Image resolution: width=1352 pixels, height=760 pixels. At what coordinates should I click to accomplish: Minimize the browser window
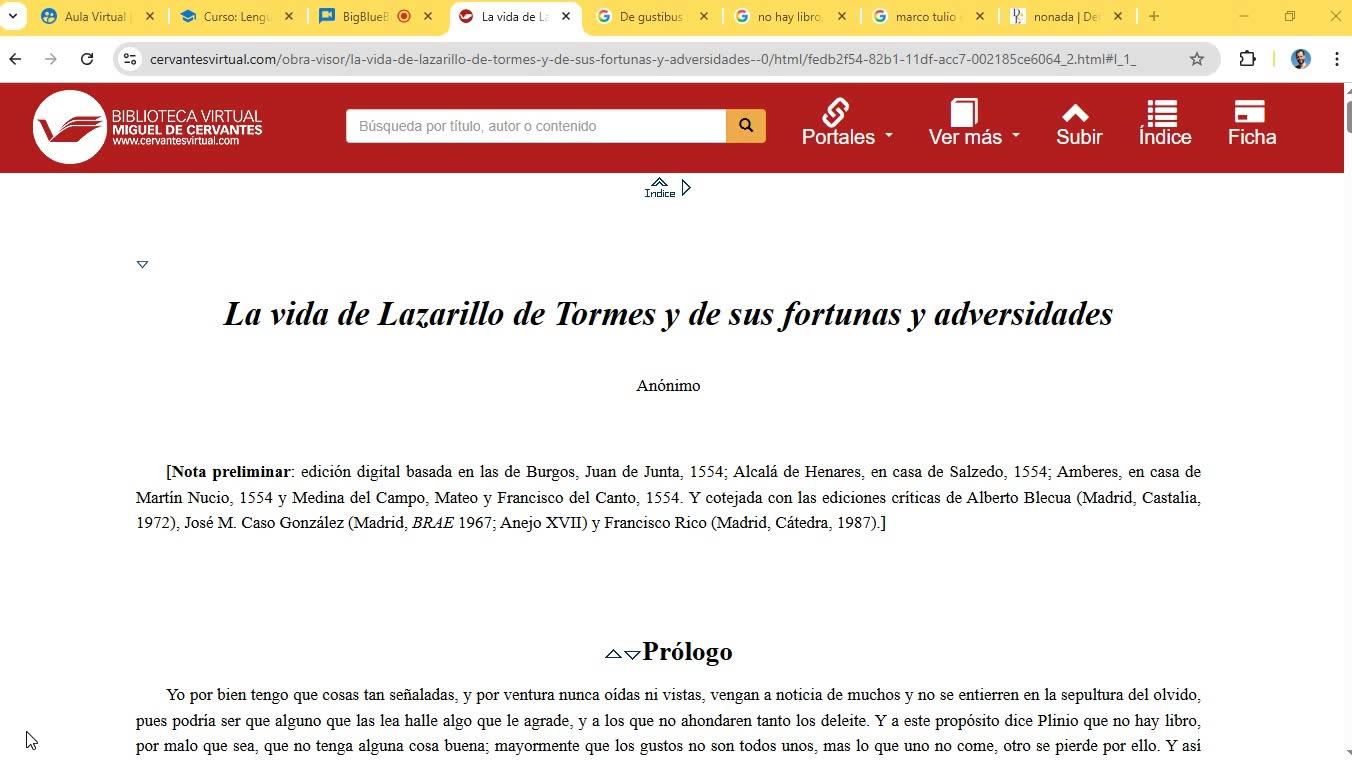pos(1244,16)
